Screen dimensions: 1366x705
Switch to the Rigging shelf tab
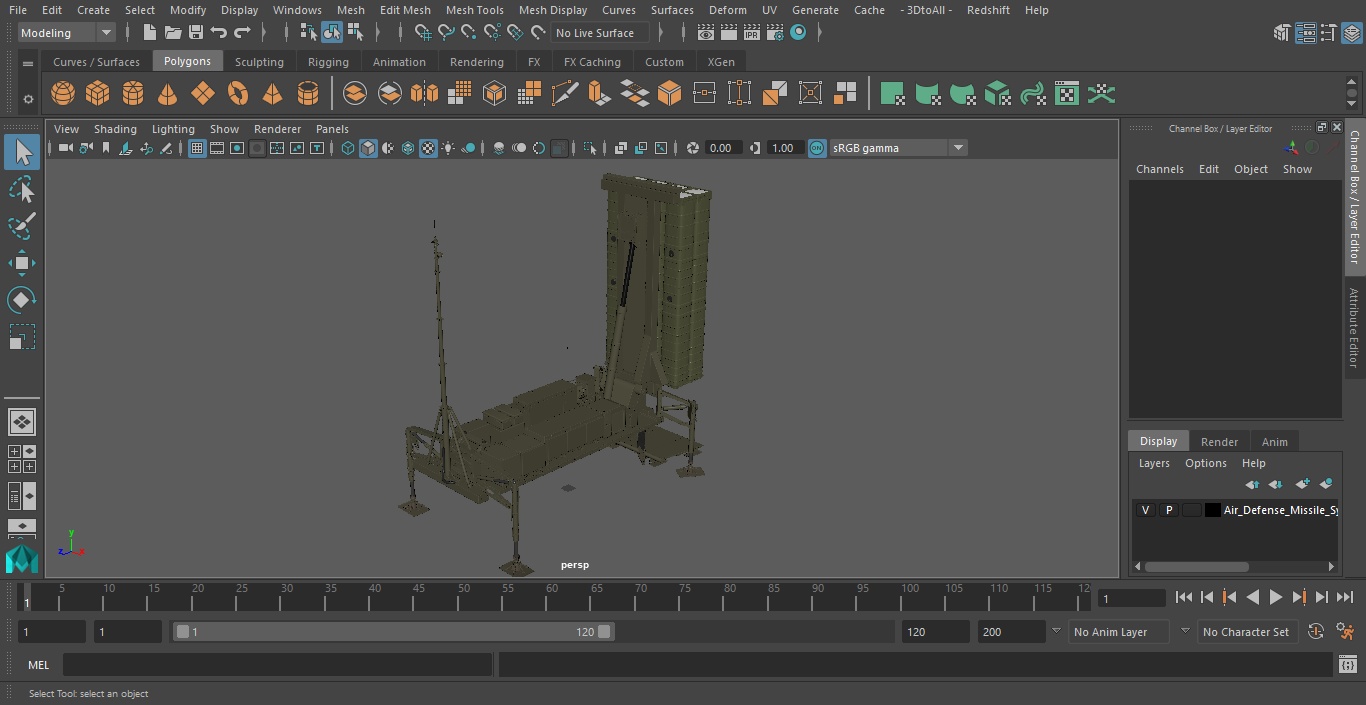[x=328, y=62]
